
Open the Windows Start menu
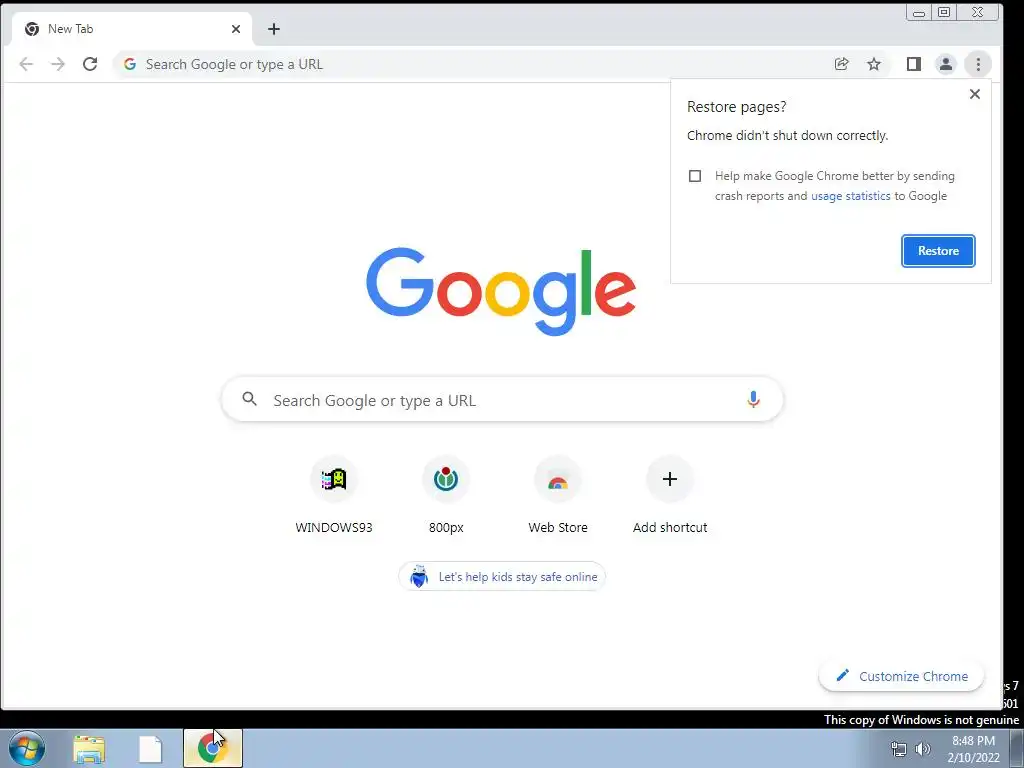click(x=27, y=748)
